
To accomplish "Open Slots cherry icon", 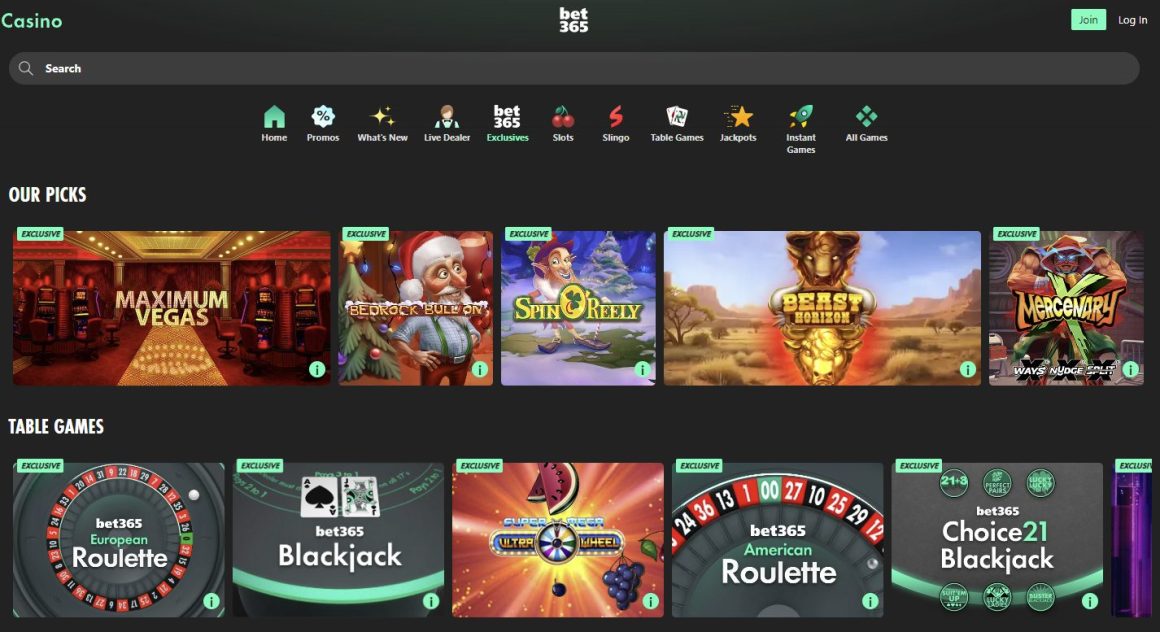I will 563,117.
